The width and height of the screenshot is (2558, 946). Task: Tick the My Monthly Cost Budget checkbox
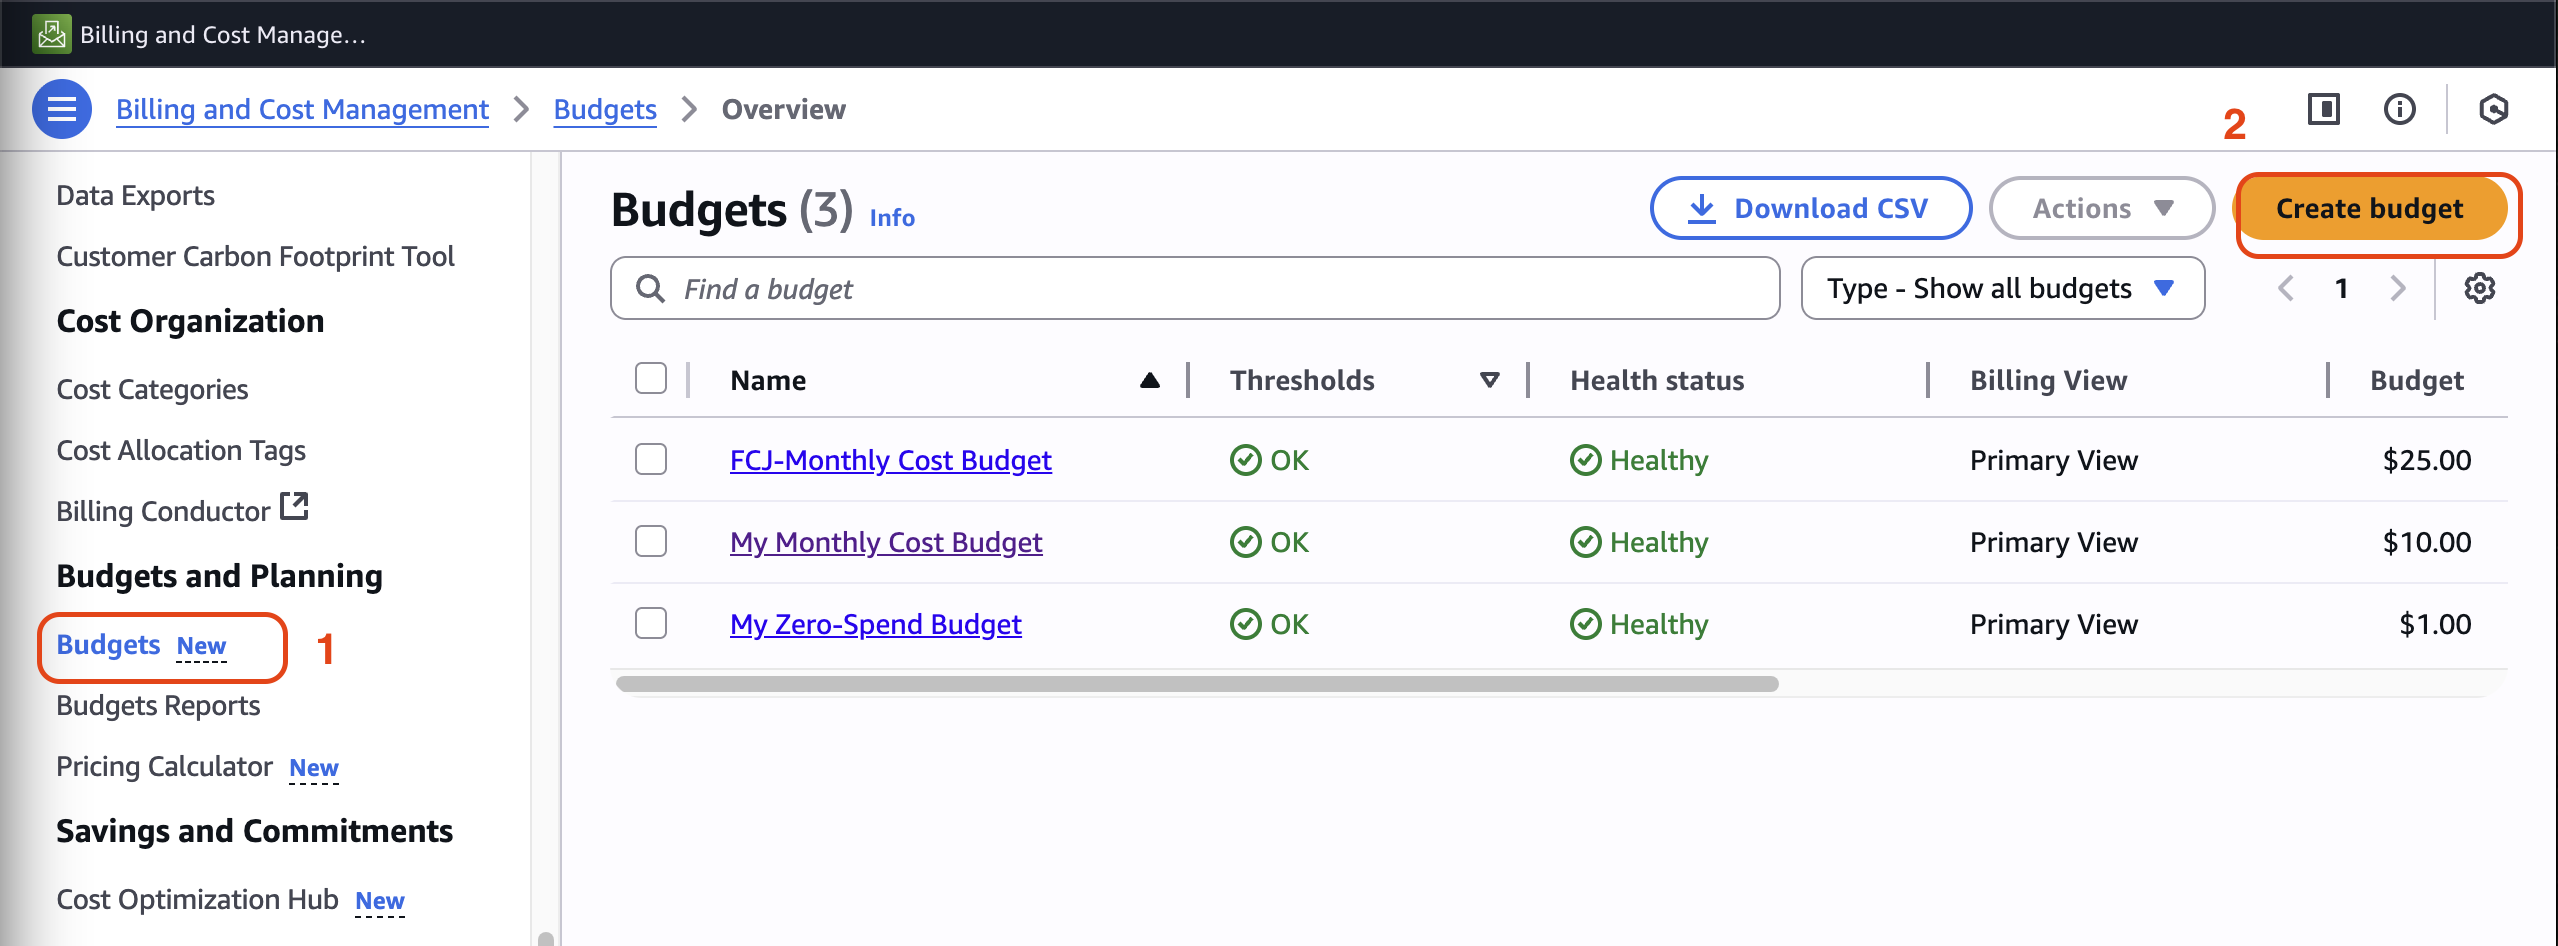[x=651, y=542]
